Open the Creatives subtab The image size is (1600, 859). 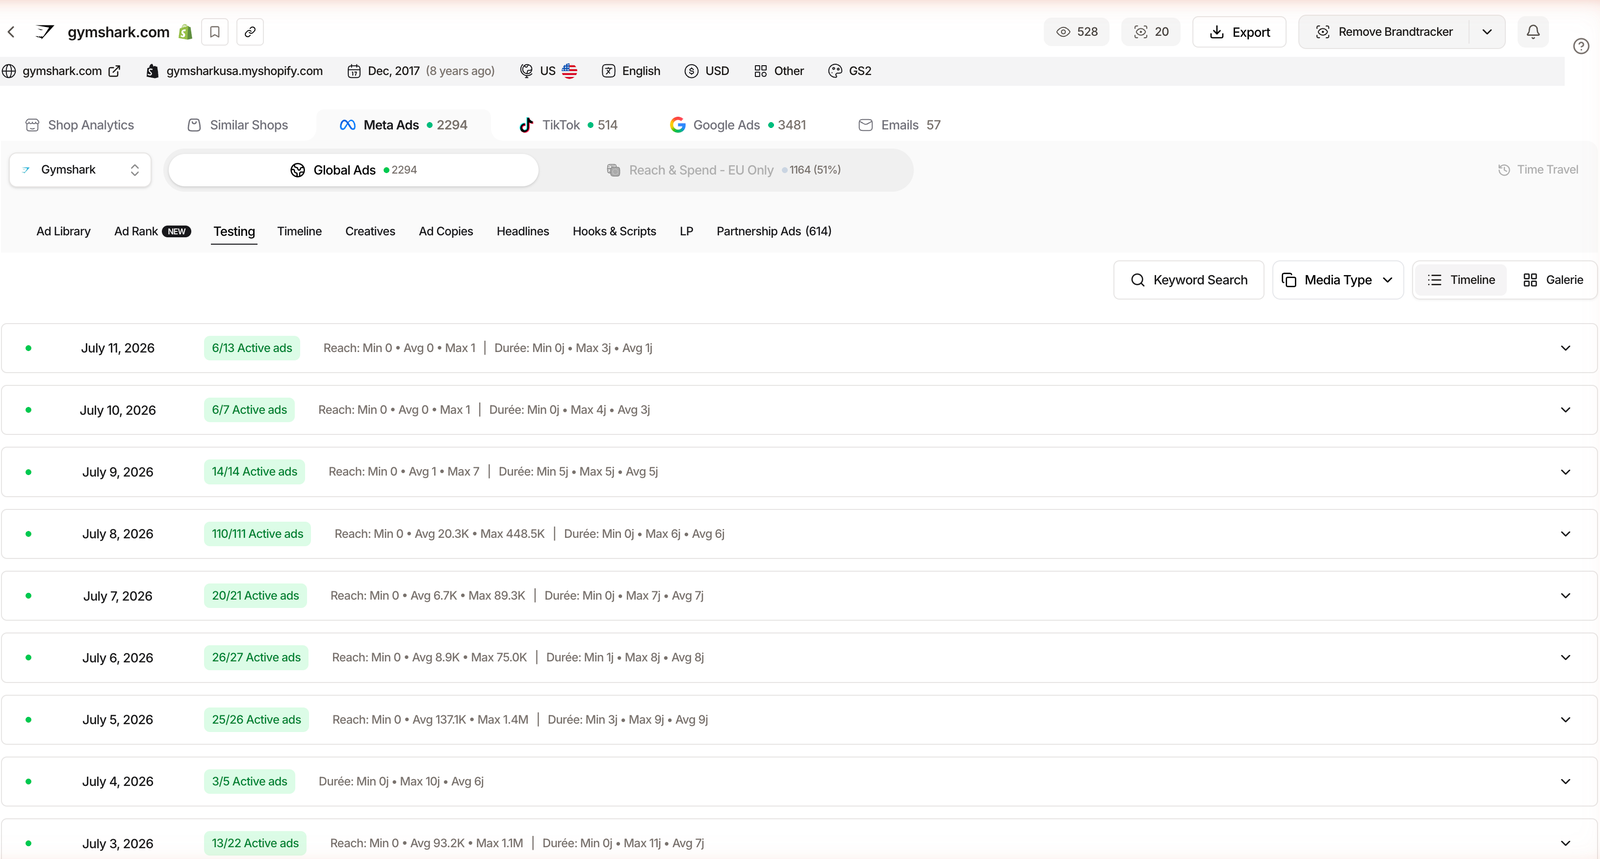370,231
